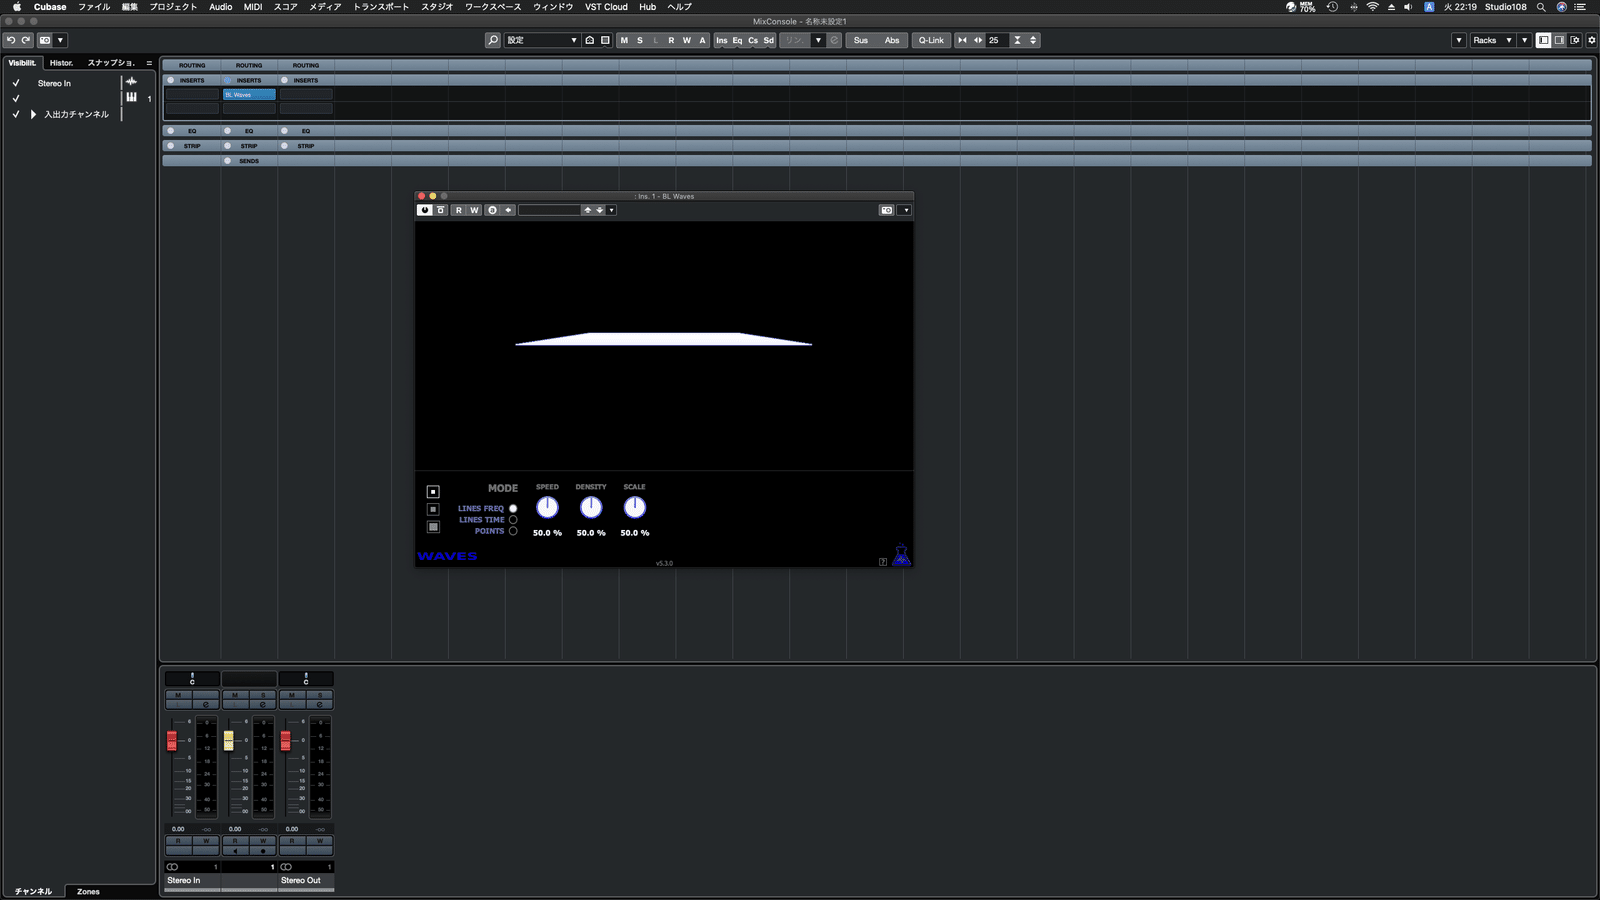Click the magnifier find channel icon
This screenshot has width=1600, height=900.
tap(492, 40)
